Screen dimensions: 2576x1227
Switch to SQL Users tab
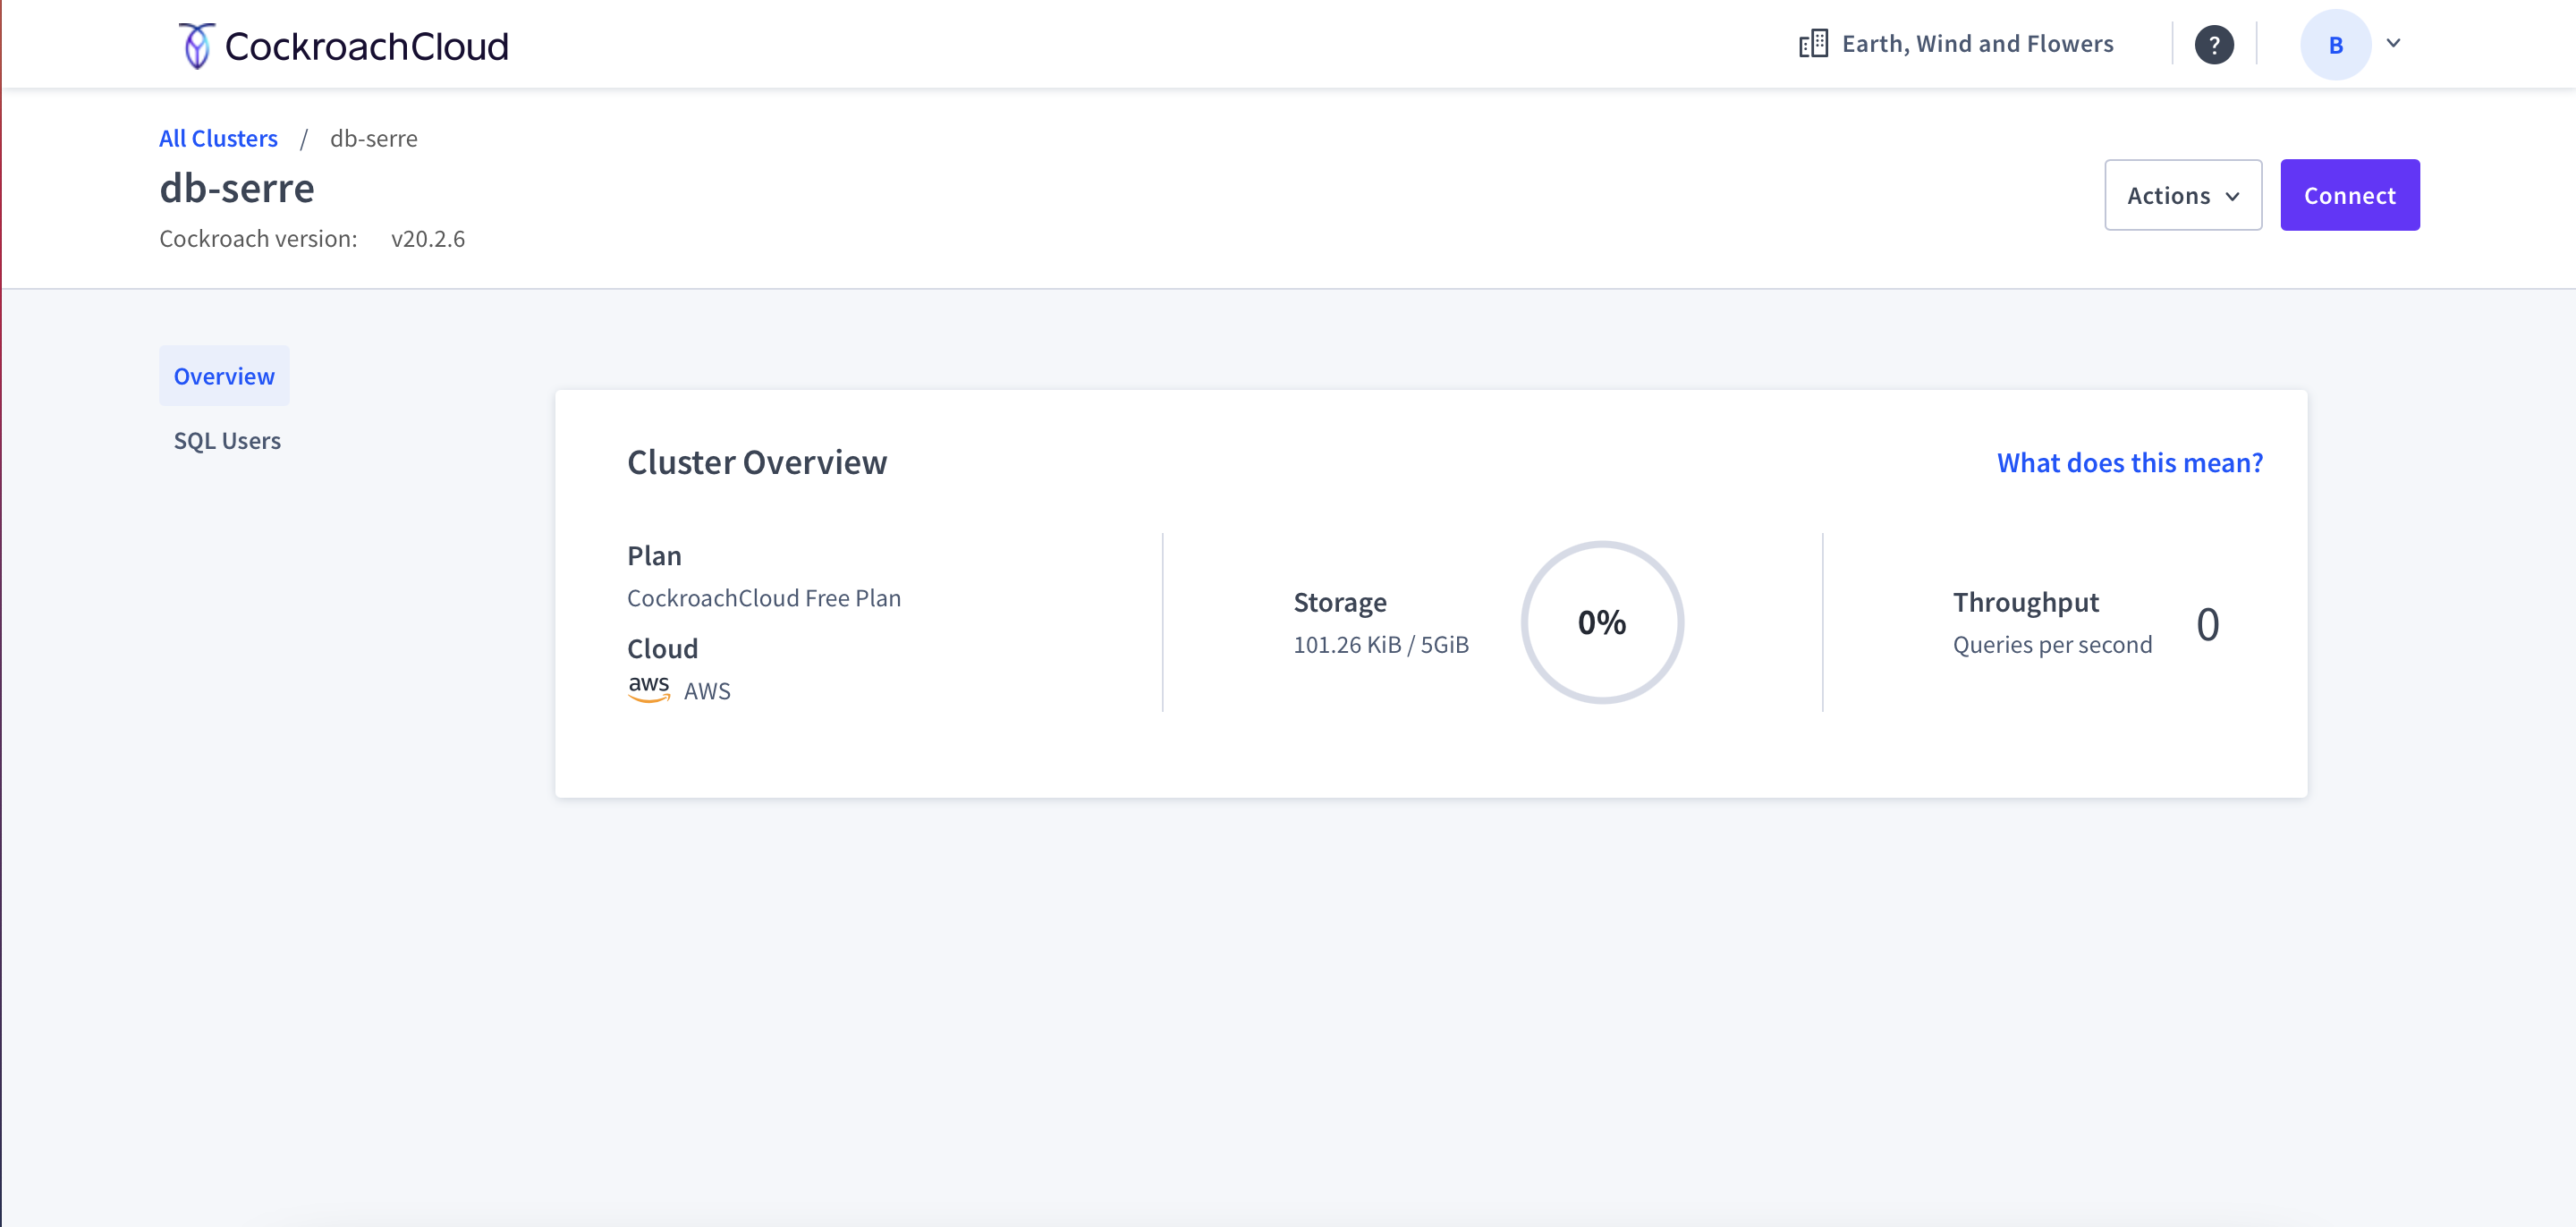pos(227,440)
